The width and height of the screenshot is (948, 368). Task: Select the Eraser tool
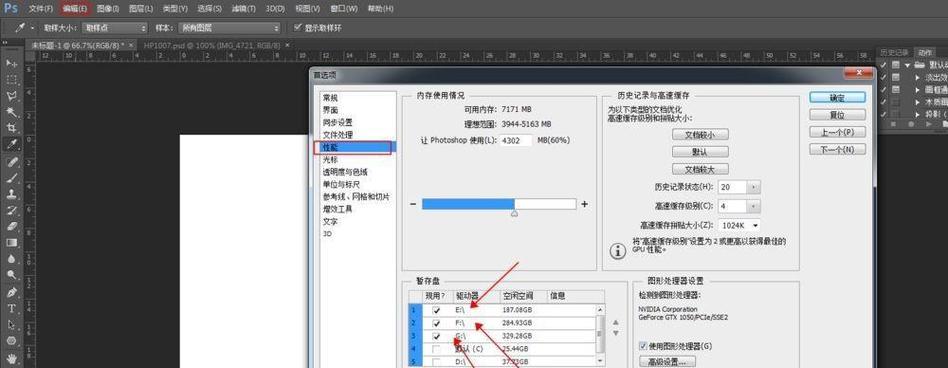(x=11, y=227)
